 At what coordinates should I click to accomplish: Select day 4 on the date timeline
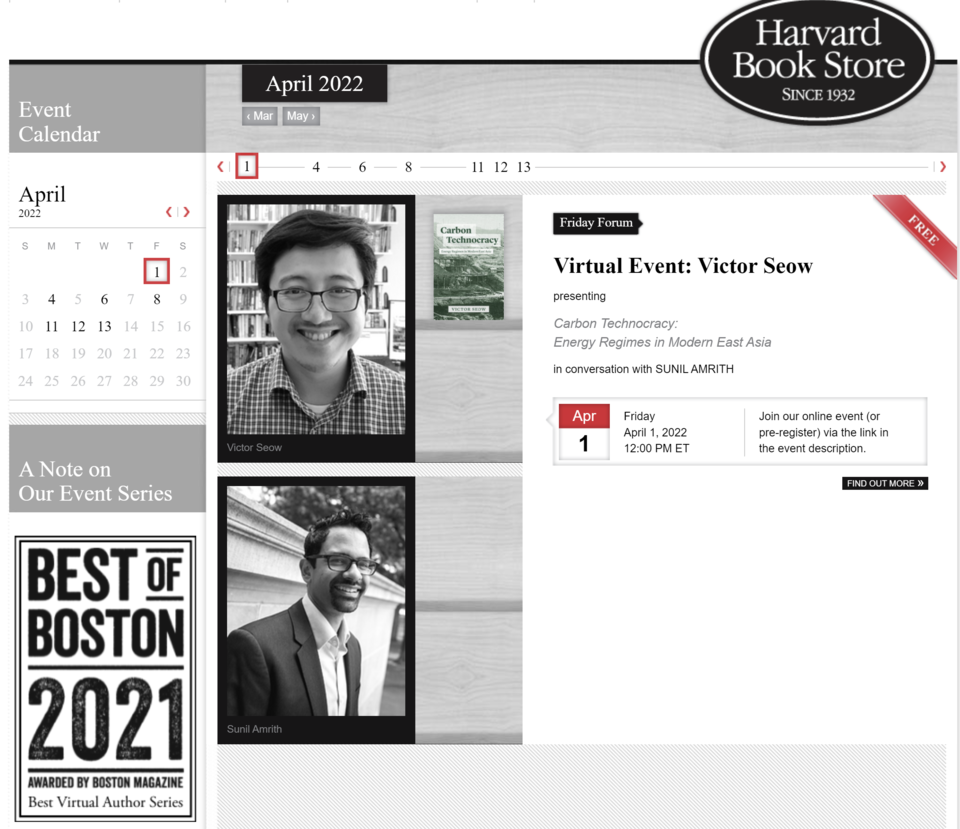pyautogui.click(x=316, y=167)
